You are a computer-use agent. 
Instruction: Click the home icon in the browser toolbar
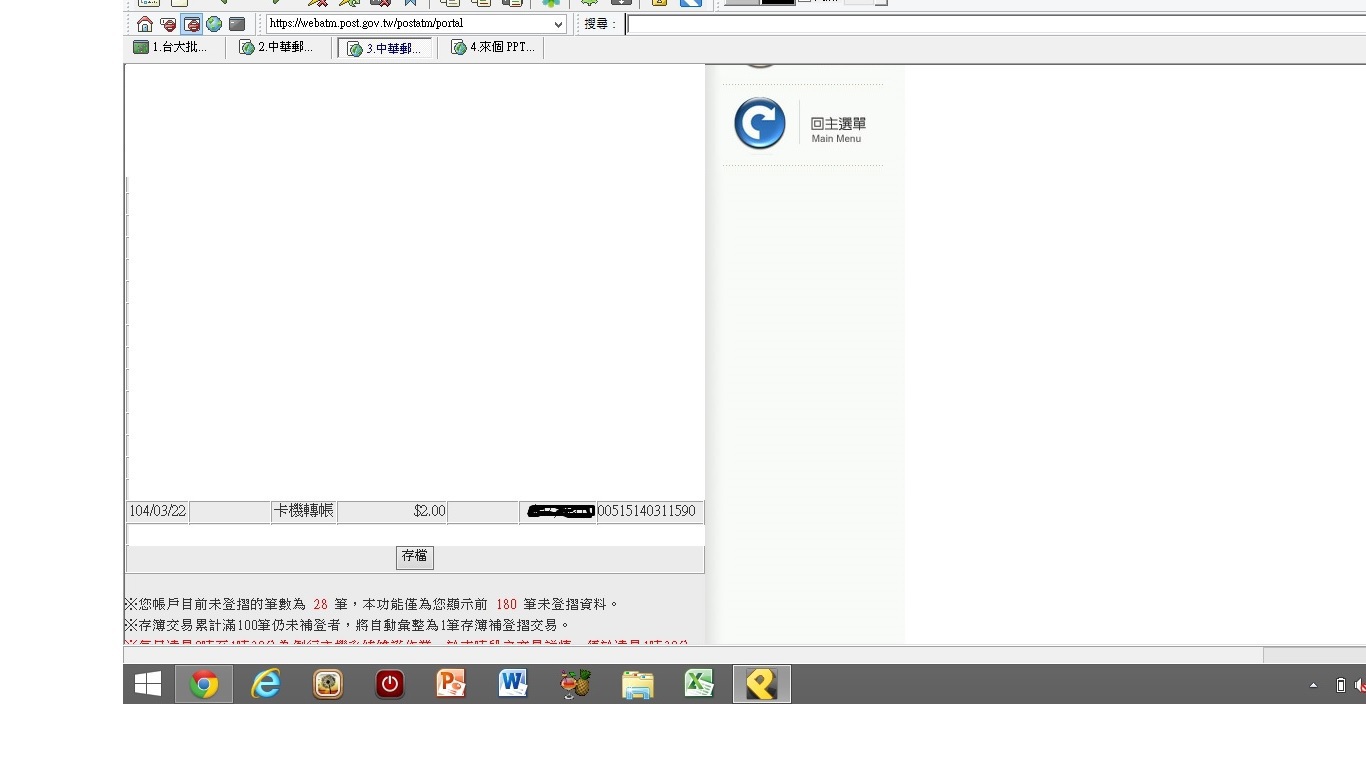pos(145,24)
